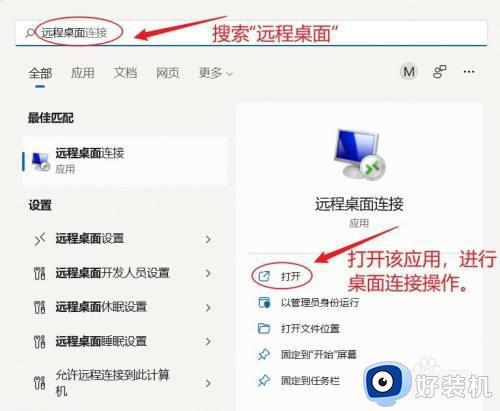The height and width of the screenshot is (411, 500).
Task: Click the tools icon beside 远程桌面开发人员设置
Action: (39, 273)
